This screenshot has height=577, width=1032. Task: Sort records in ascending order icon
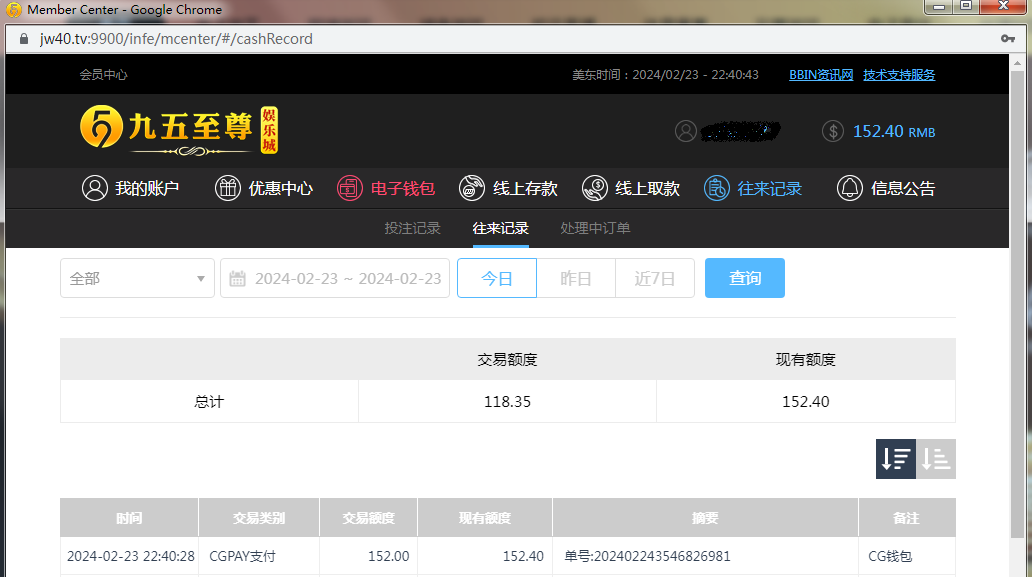936,459
